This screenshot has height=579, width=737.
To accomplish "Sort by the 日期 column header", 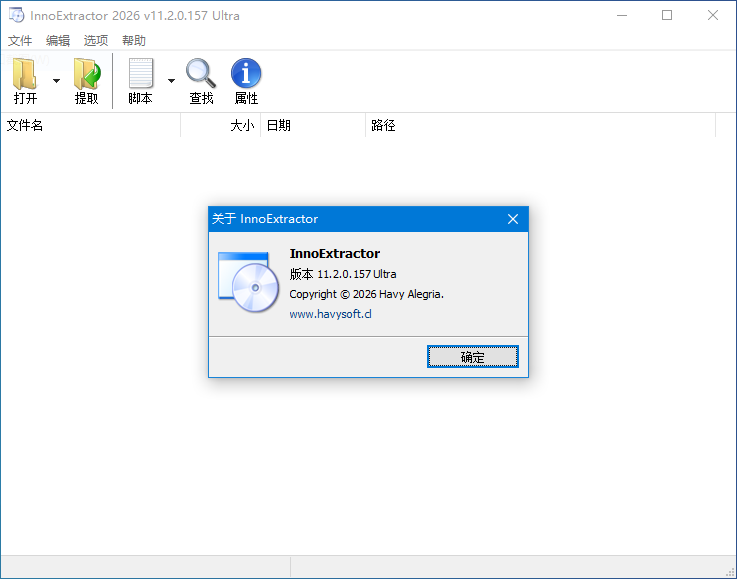I will (x=313, y=125).
